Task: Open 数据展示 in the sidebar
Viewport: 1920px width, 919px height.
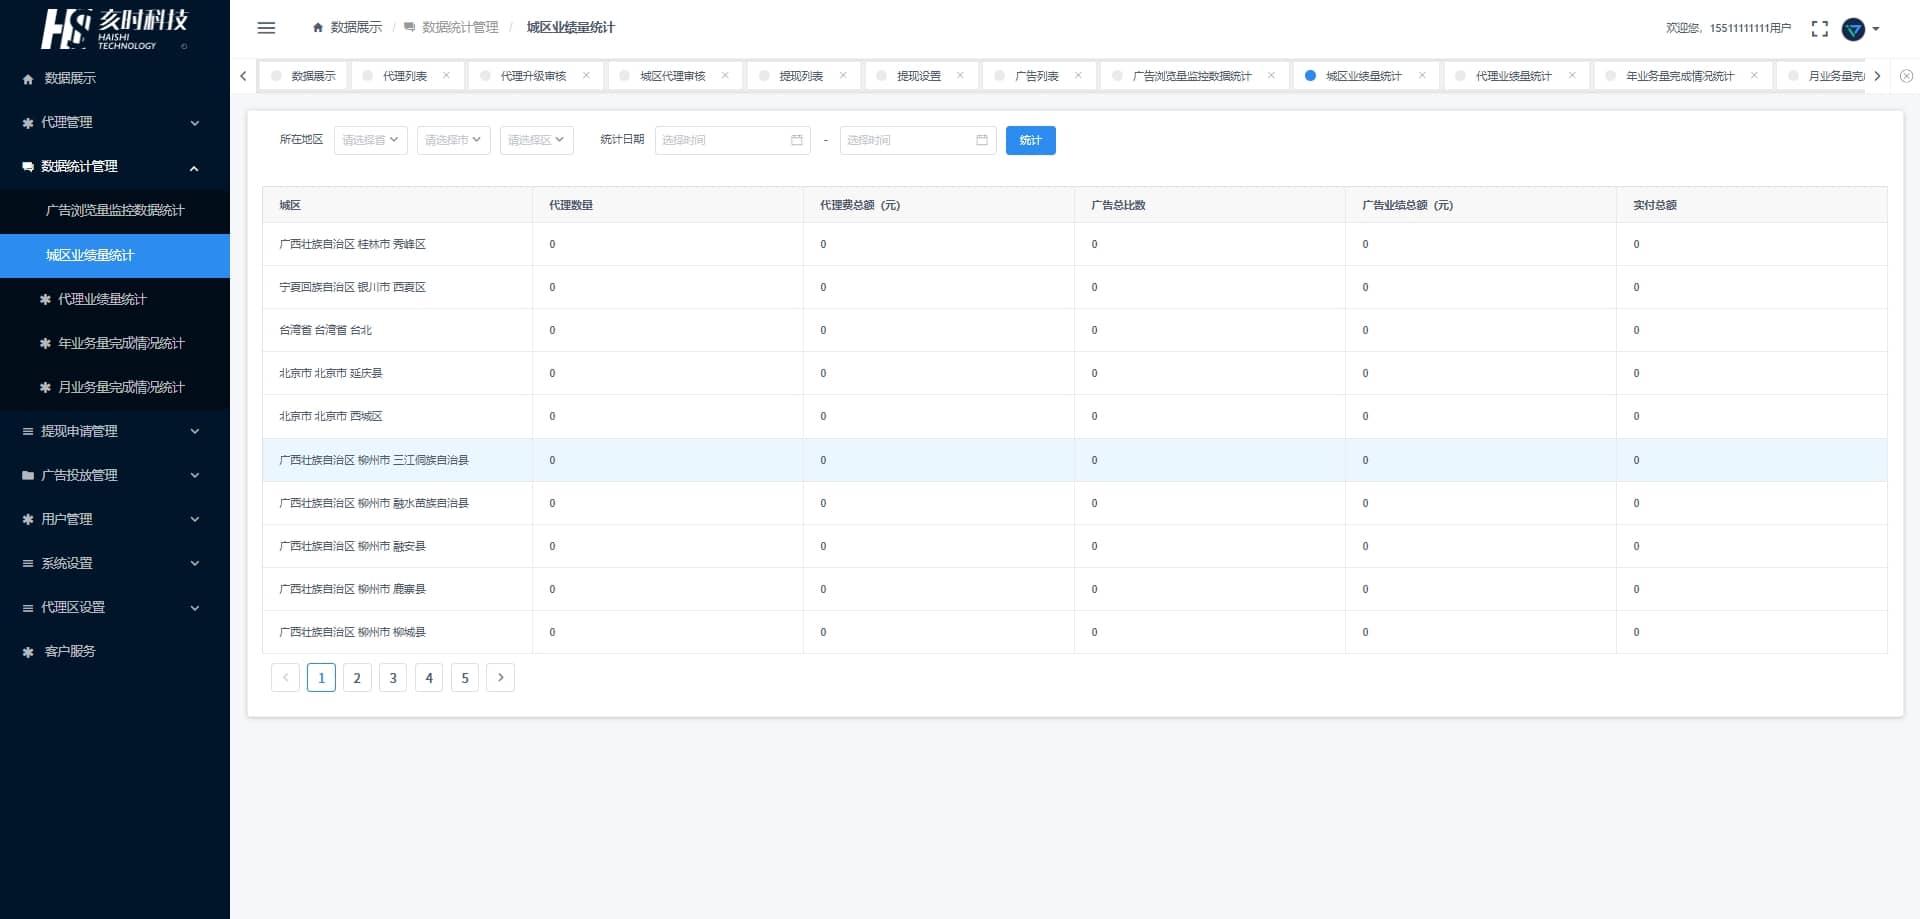Action: [115, 78]
